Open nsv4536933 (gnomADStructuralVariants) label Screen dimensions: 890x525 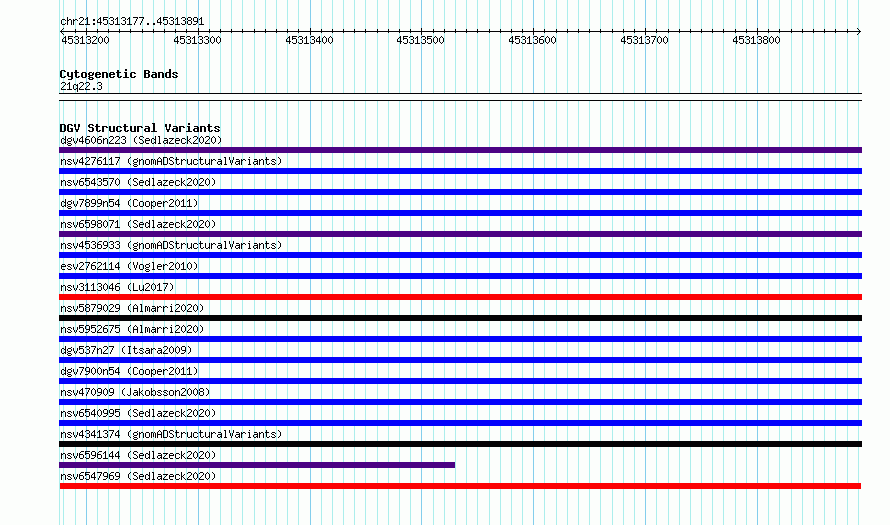(x=171, y=245)
